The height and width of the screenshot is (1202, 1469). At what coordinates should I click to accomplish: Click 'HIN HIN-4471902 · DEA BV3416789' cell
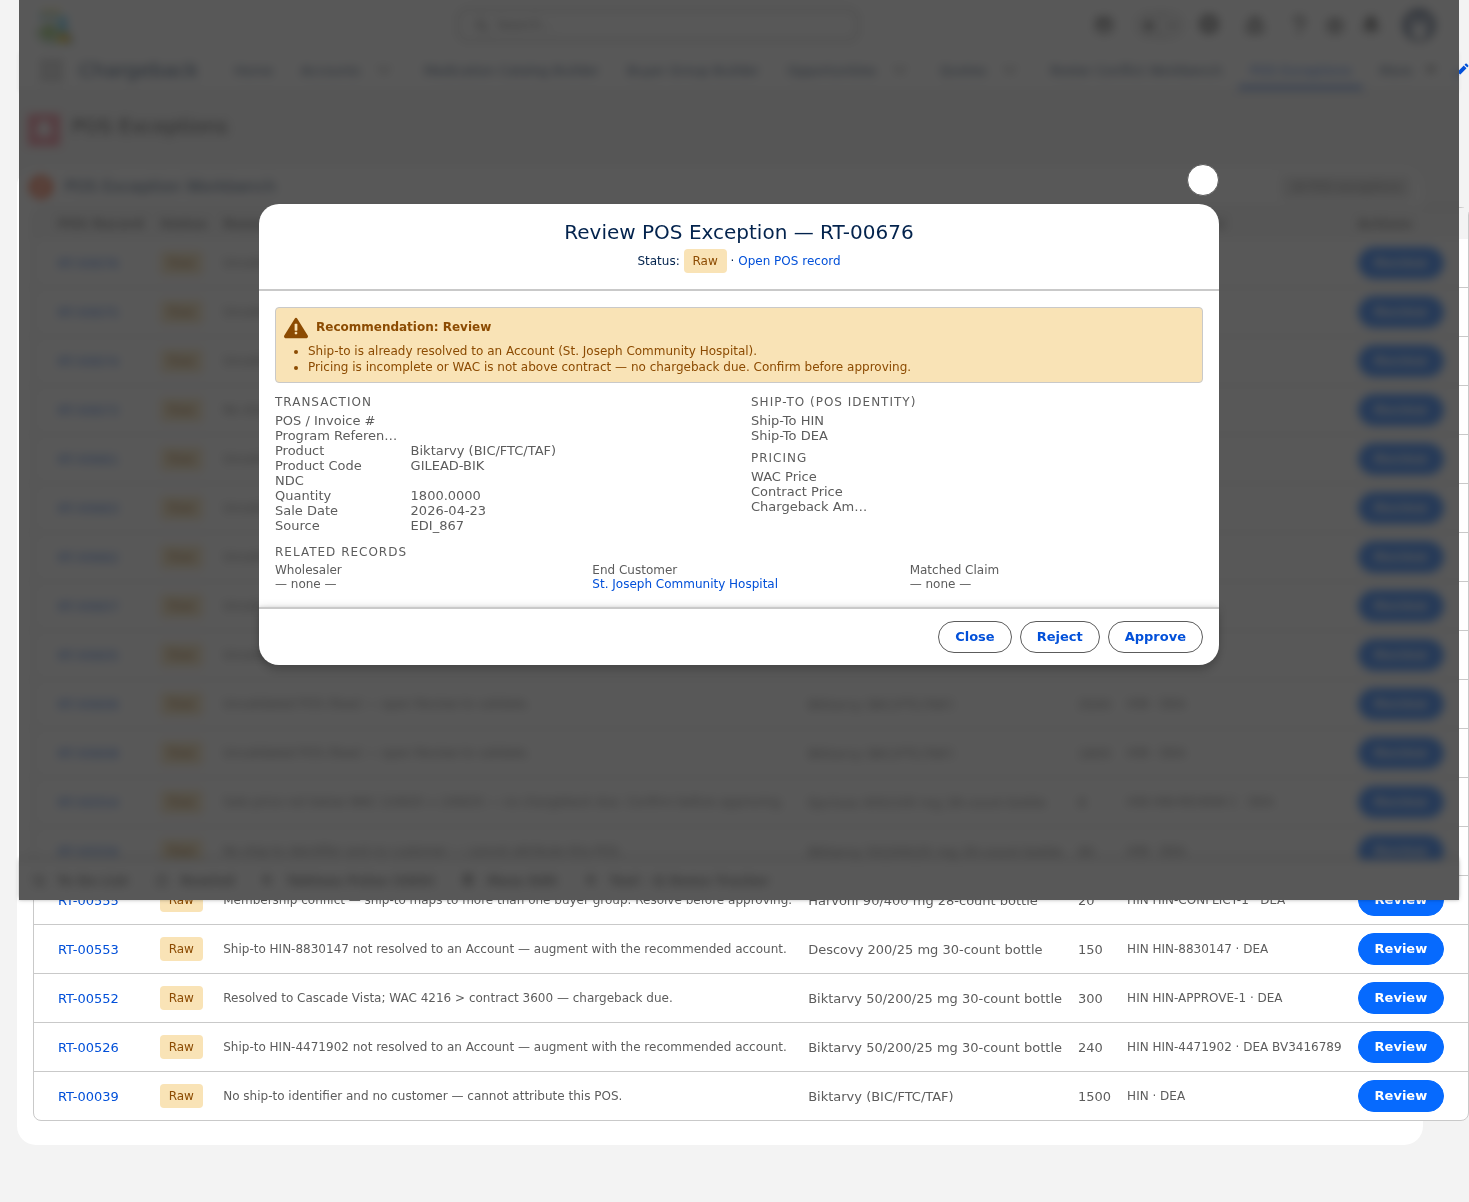[1234, 1047]
